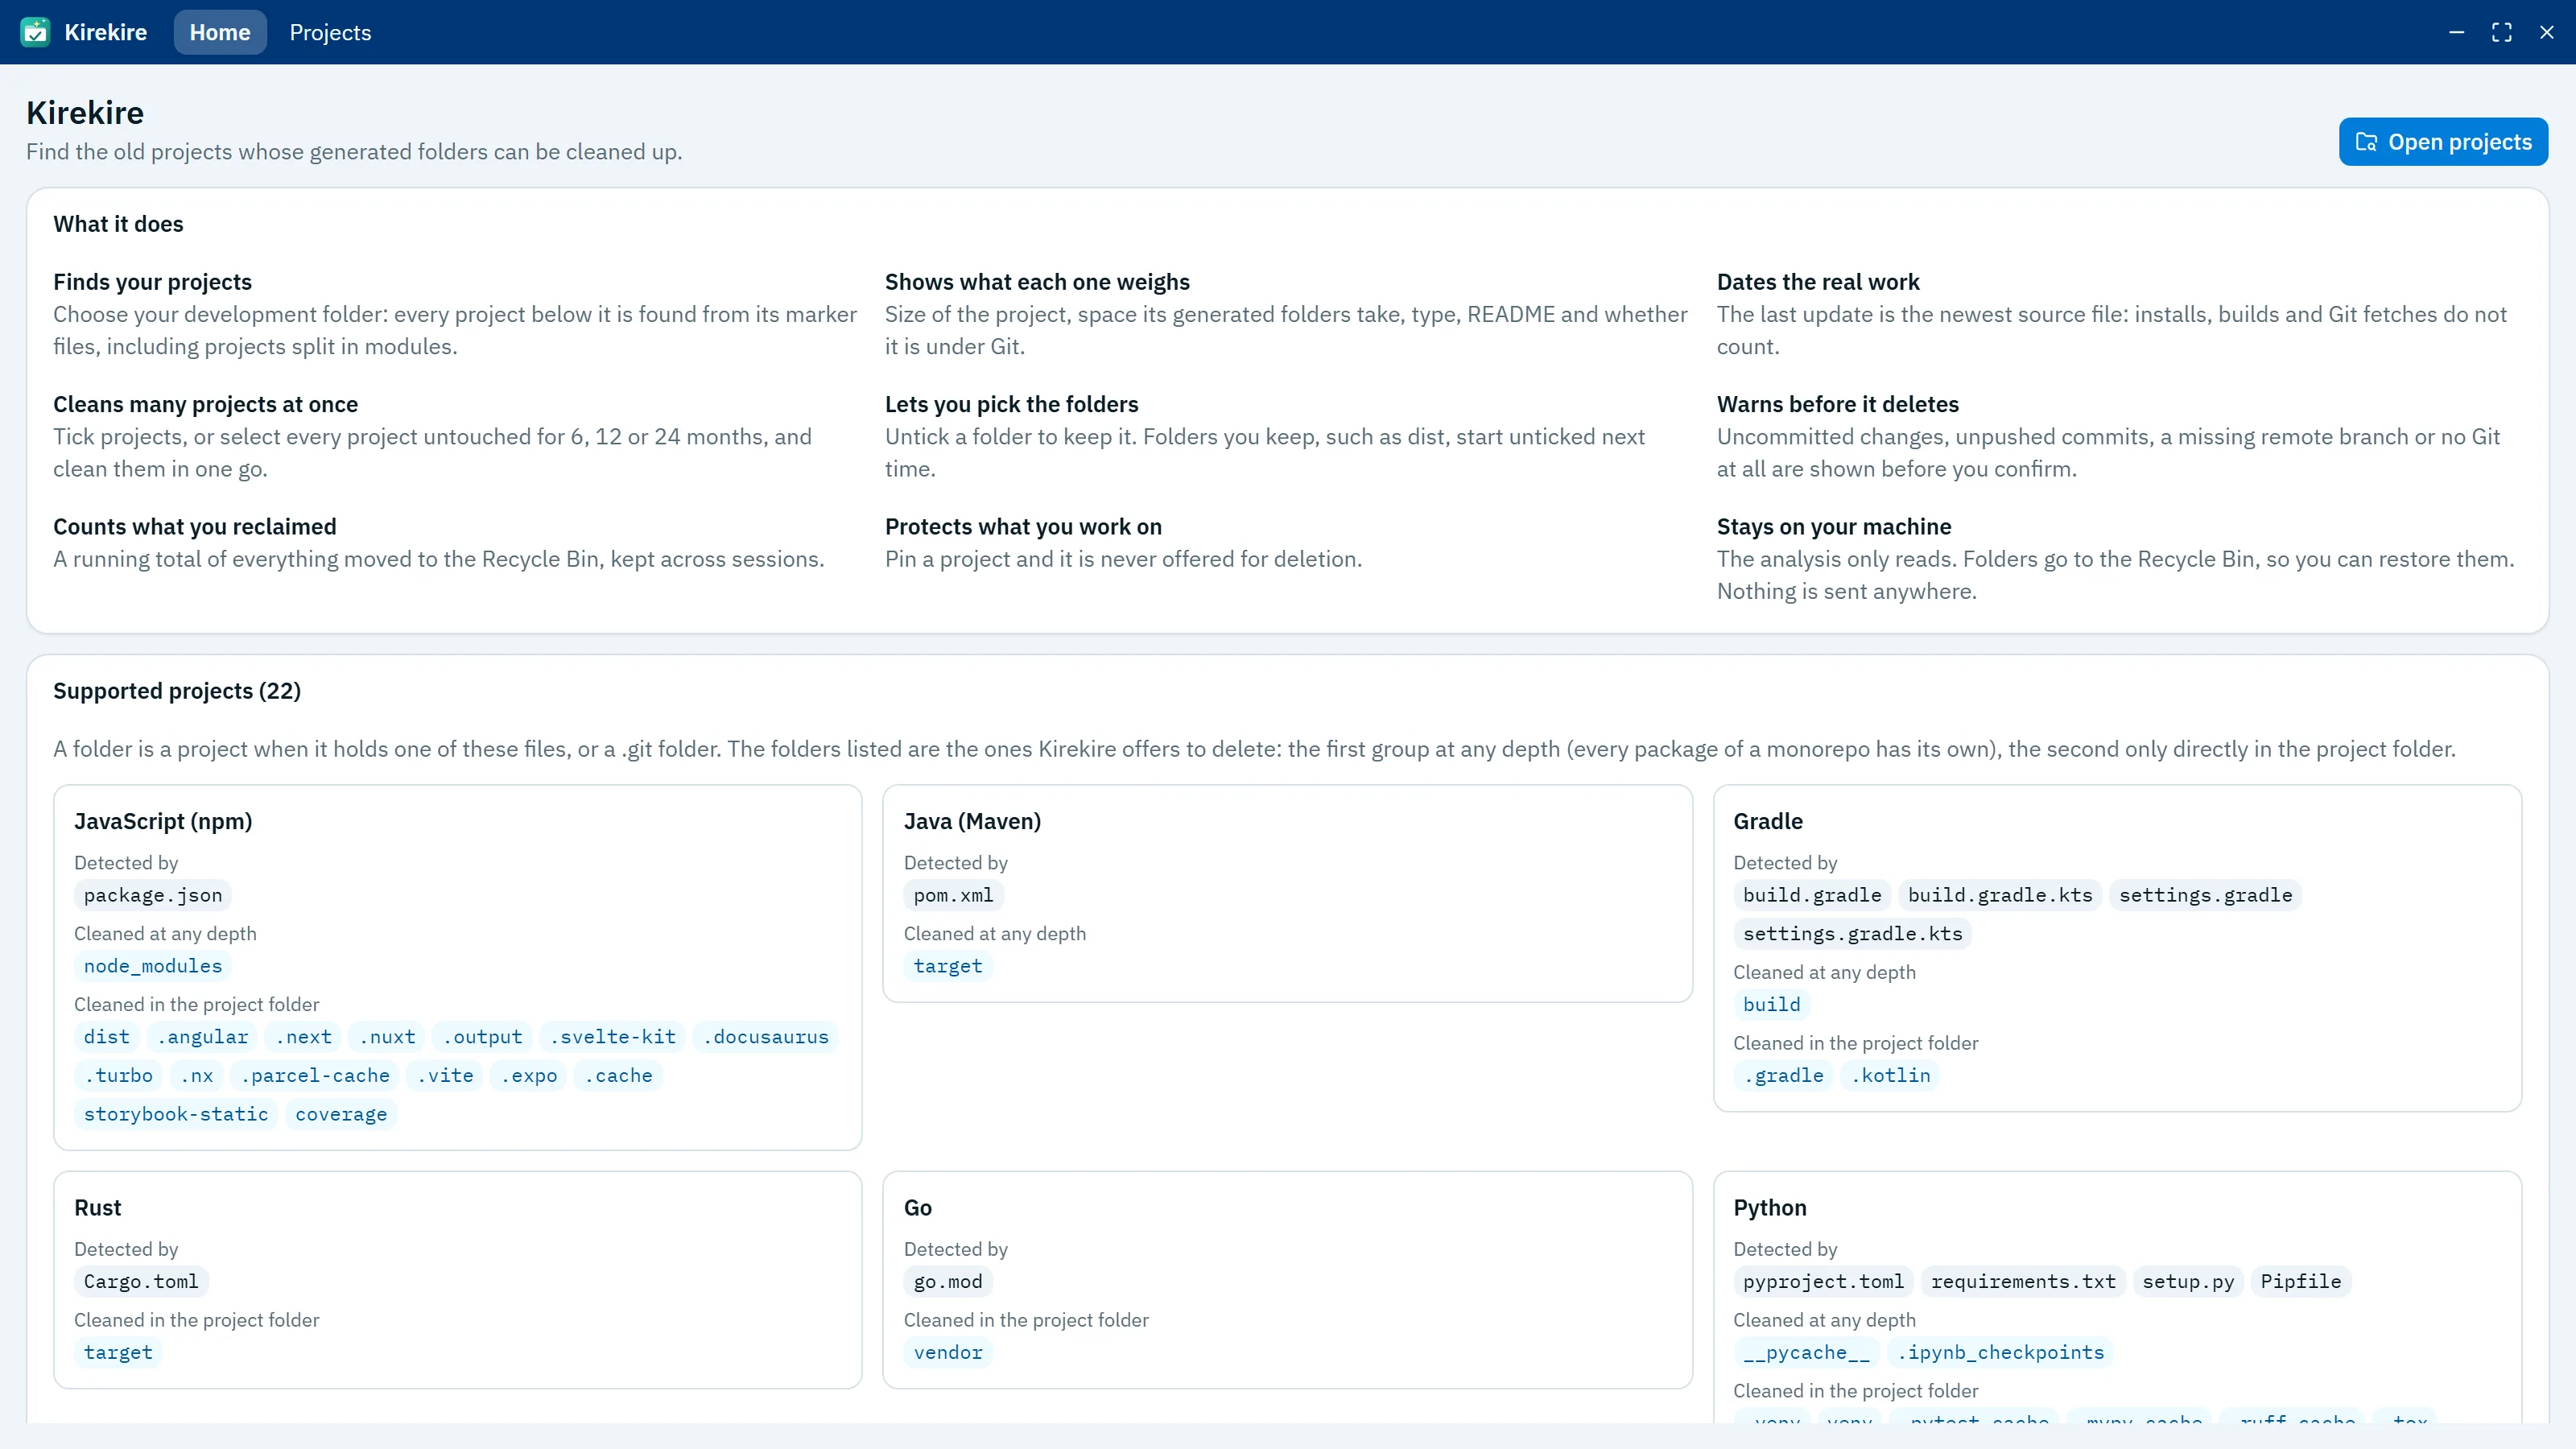
Task: Click the Supported projects (22) heading
Action: pos(177,691)
